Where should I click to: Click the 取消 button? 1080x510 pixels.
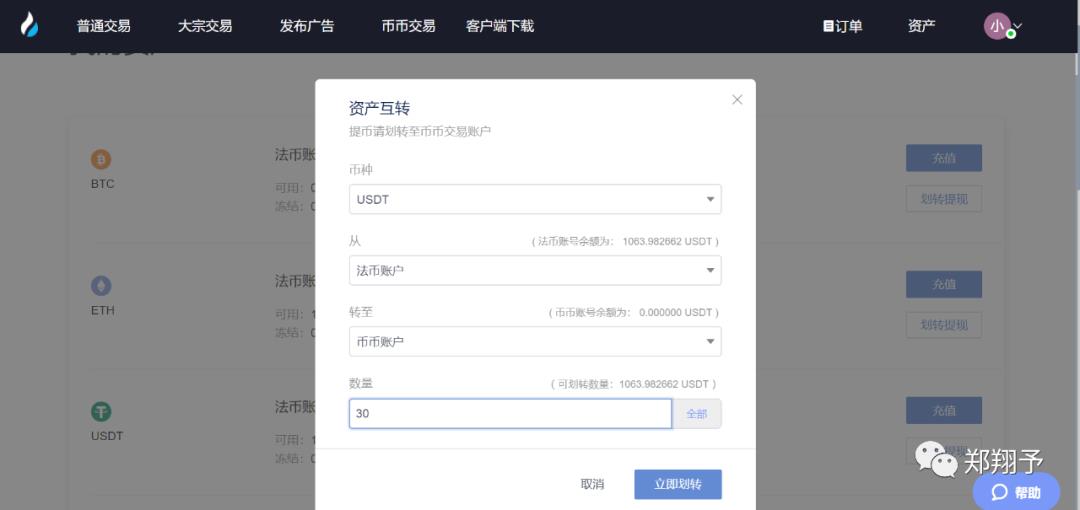[x=592, y=484]
